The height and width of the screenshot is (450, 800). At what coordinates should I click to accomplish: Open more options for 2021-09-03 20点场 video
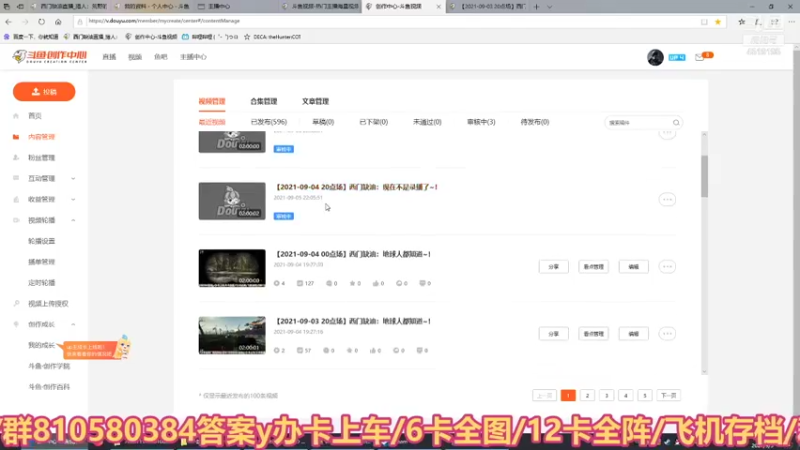667,334
